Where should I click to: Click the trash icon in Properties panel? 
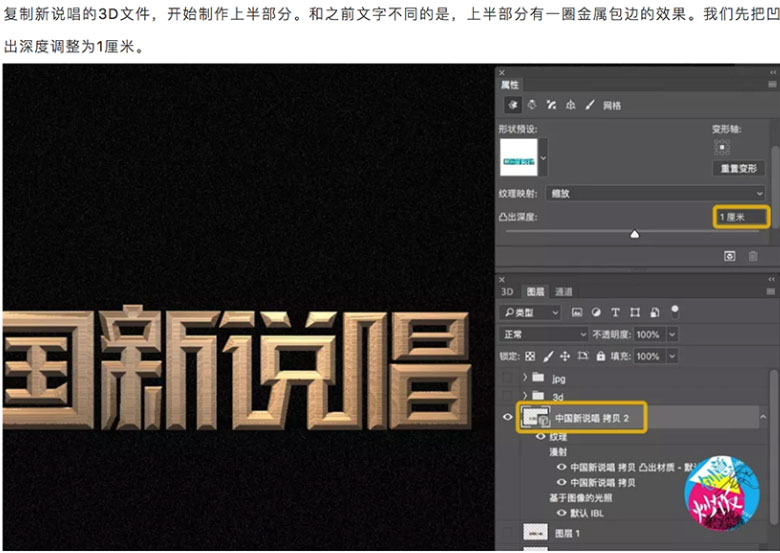[753, 256]
